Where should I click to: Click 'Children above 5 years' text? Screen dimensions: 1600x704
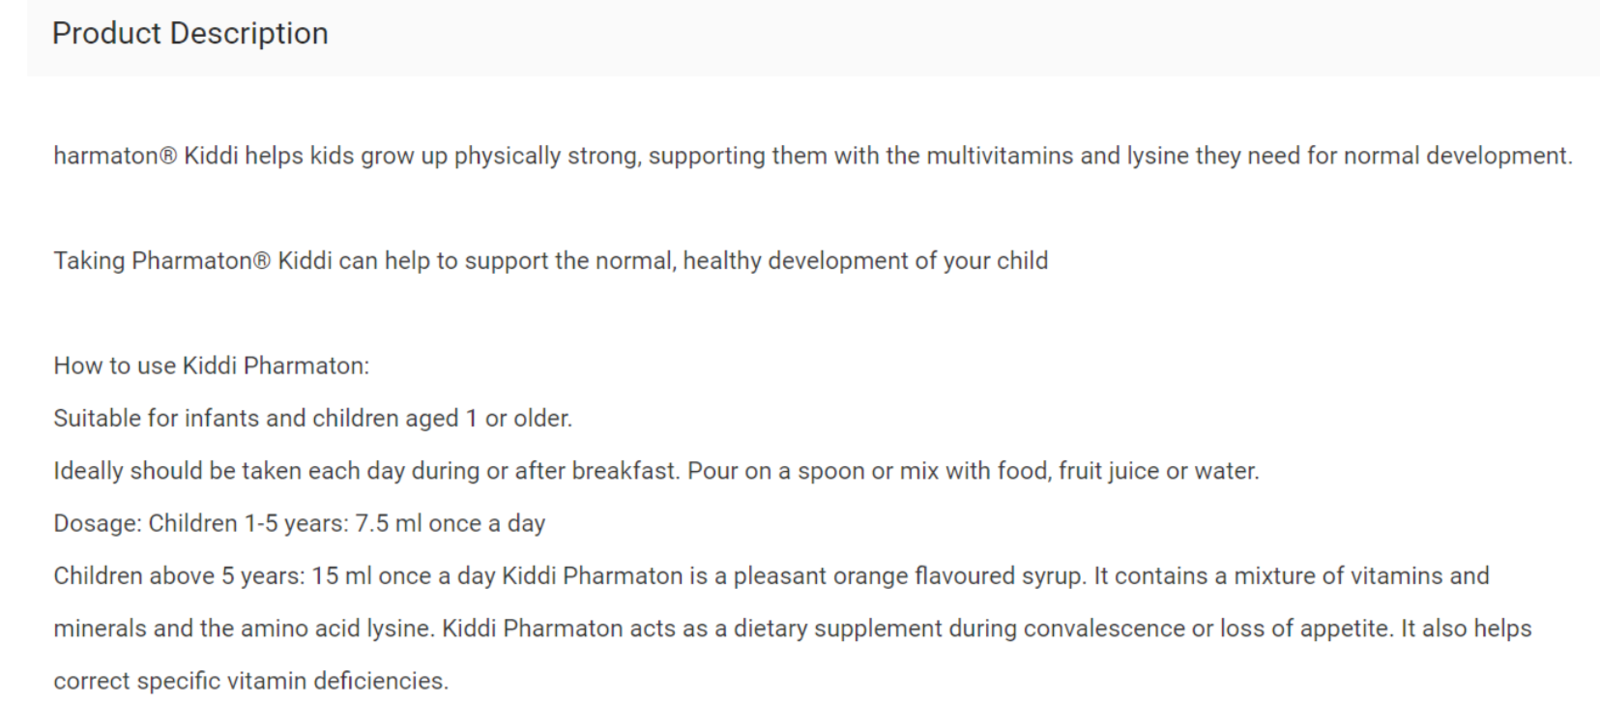179,576
